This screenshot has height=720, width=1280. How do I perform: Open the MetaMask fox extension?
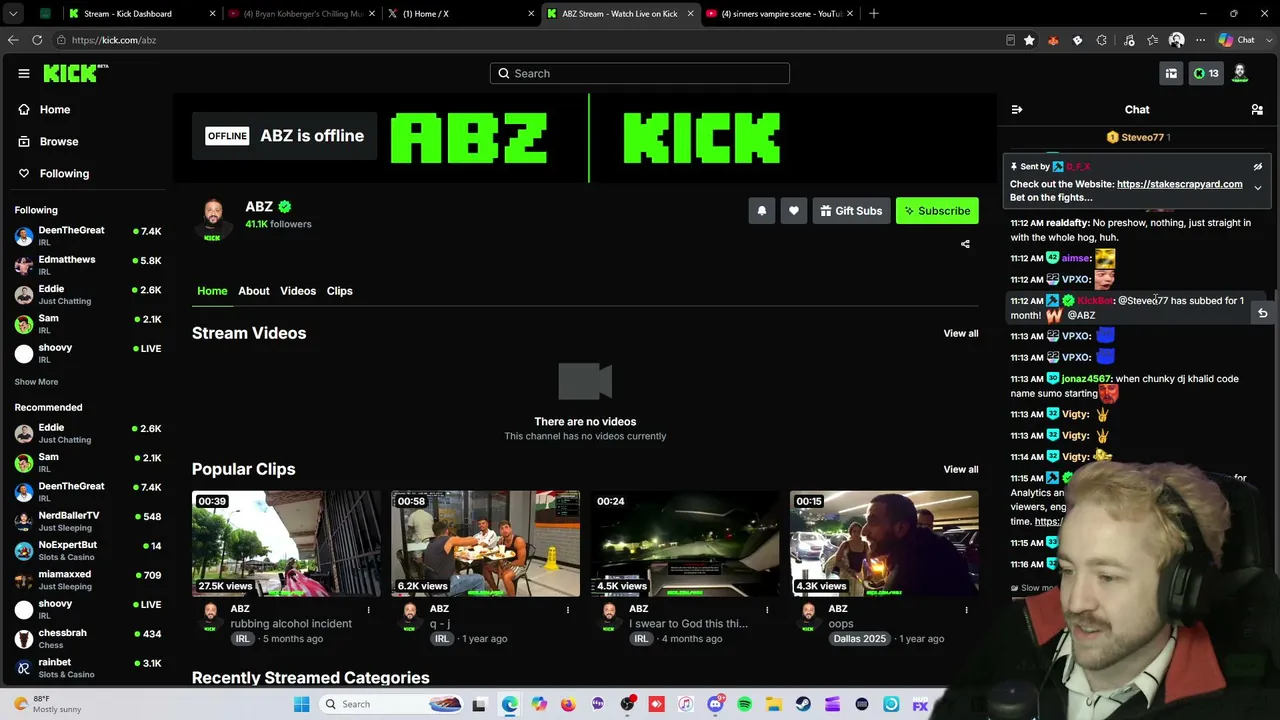coord(1053,40)
